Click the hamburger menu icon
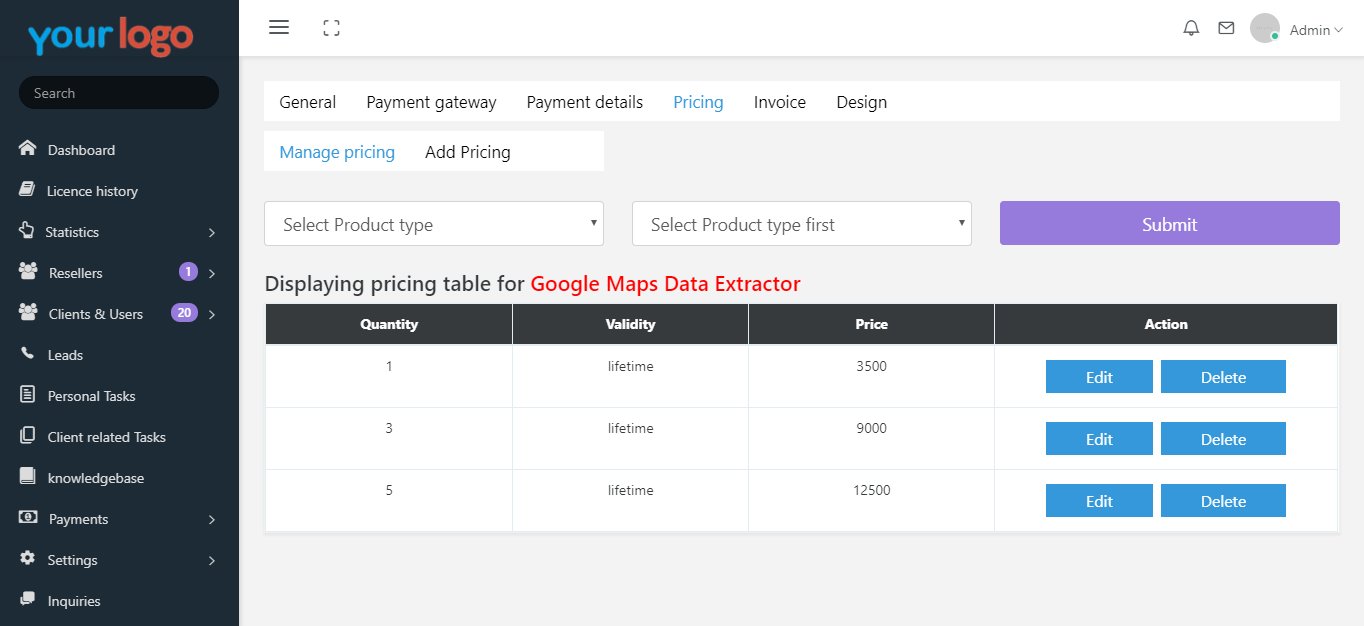The height and width of the screenshot is (626, 1364). (x=279, y=28)
